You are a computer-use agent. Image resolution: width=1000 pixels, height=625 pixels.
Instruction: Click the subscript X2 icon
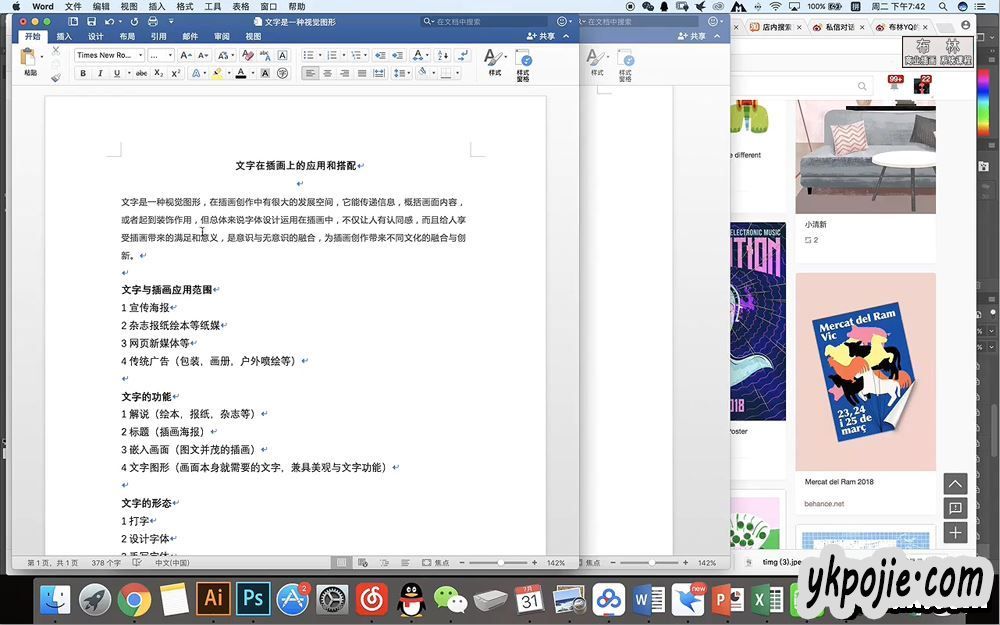click(x=160, y=73)
